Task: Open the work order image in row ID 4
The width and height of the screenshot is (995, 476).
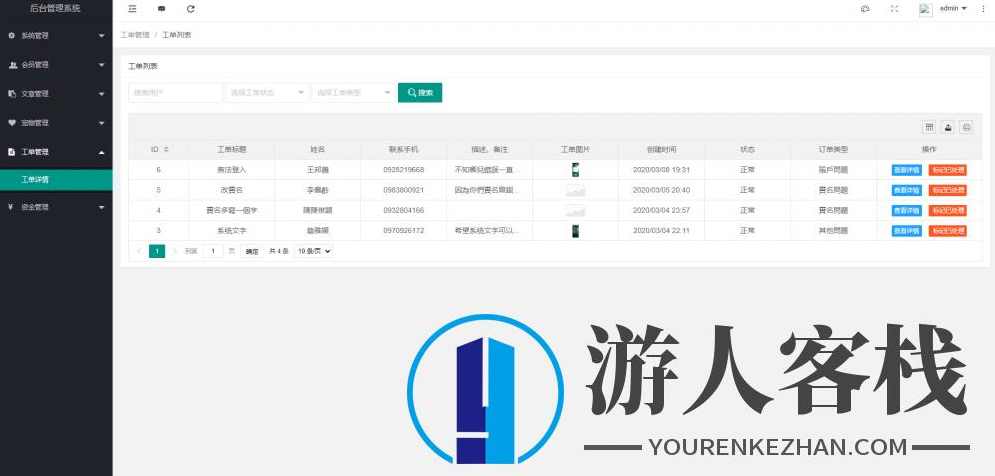Action: (x=576, y=211)
